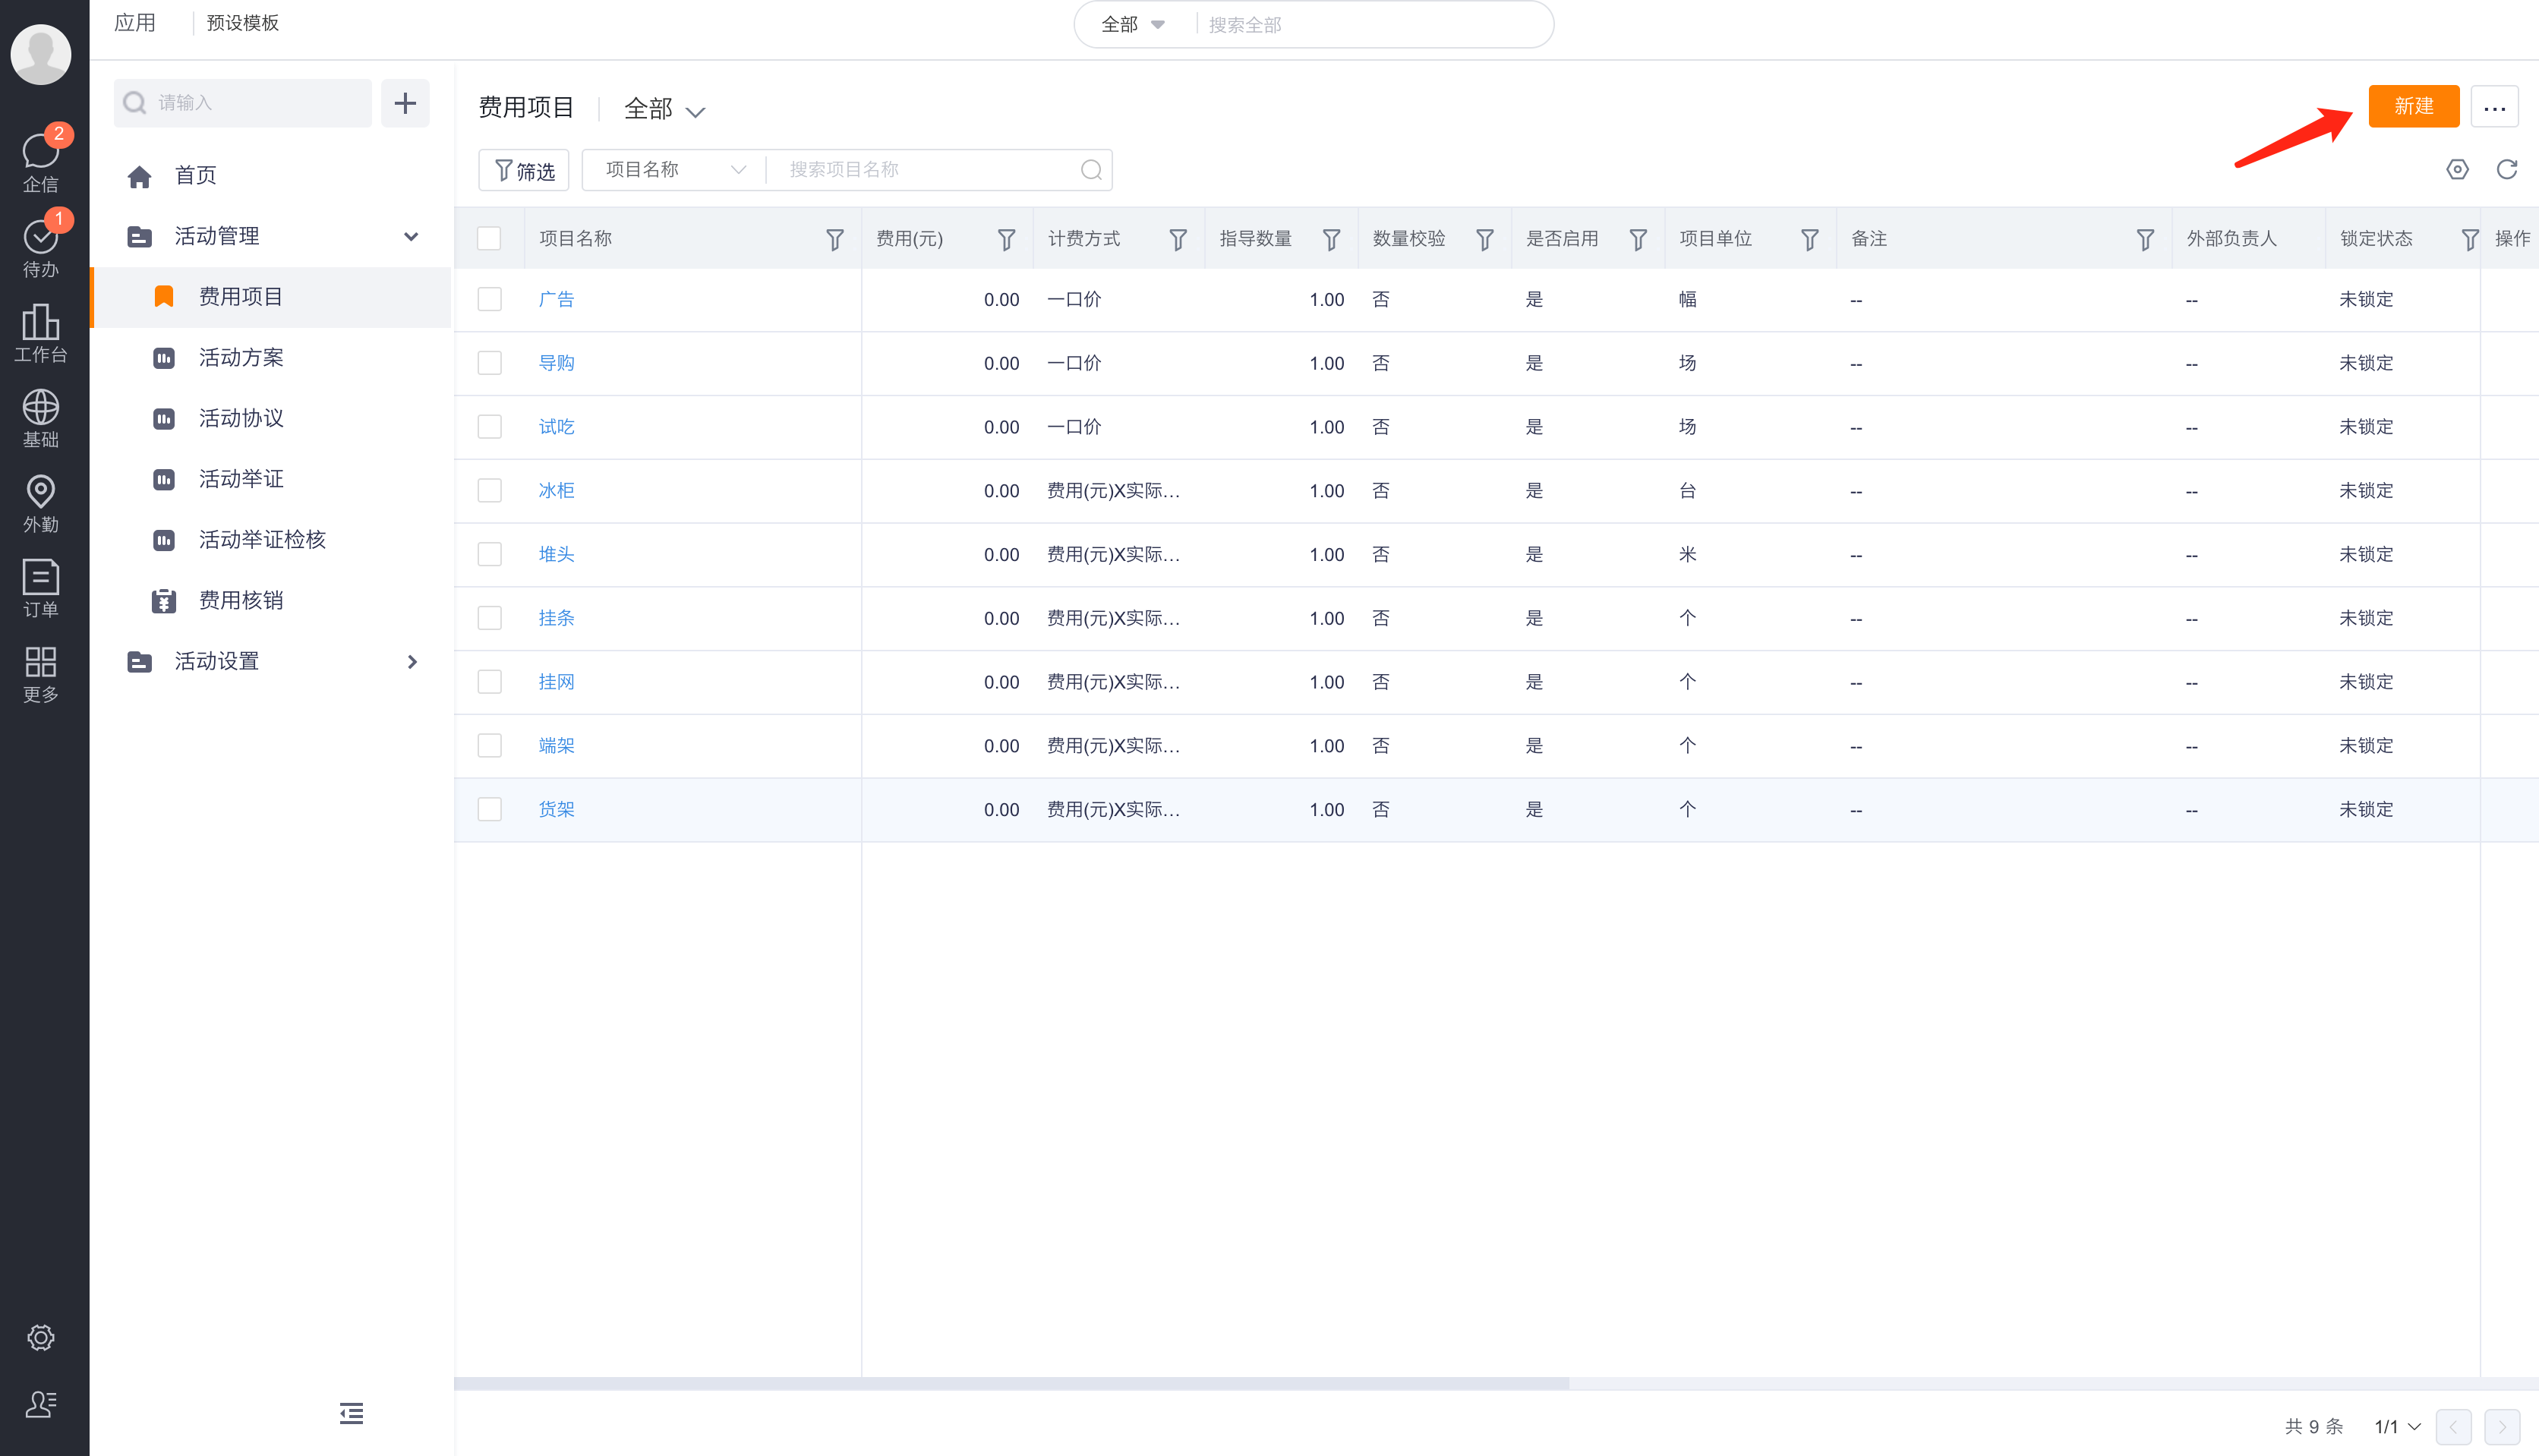Check the 冰柜 row checkbox
2539x1456 pixels.
coord(489,490)
